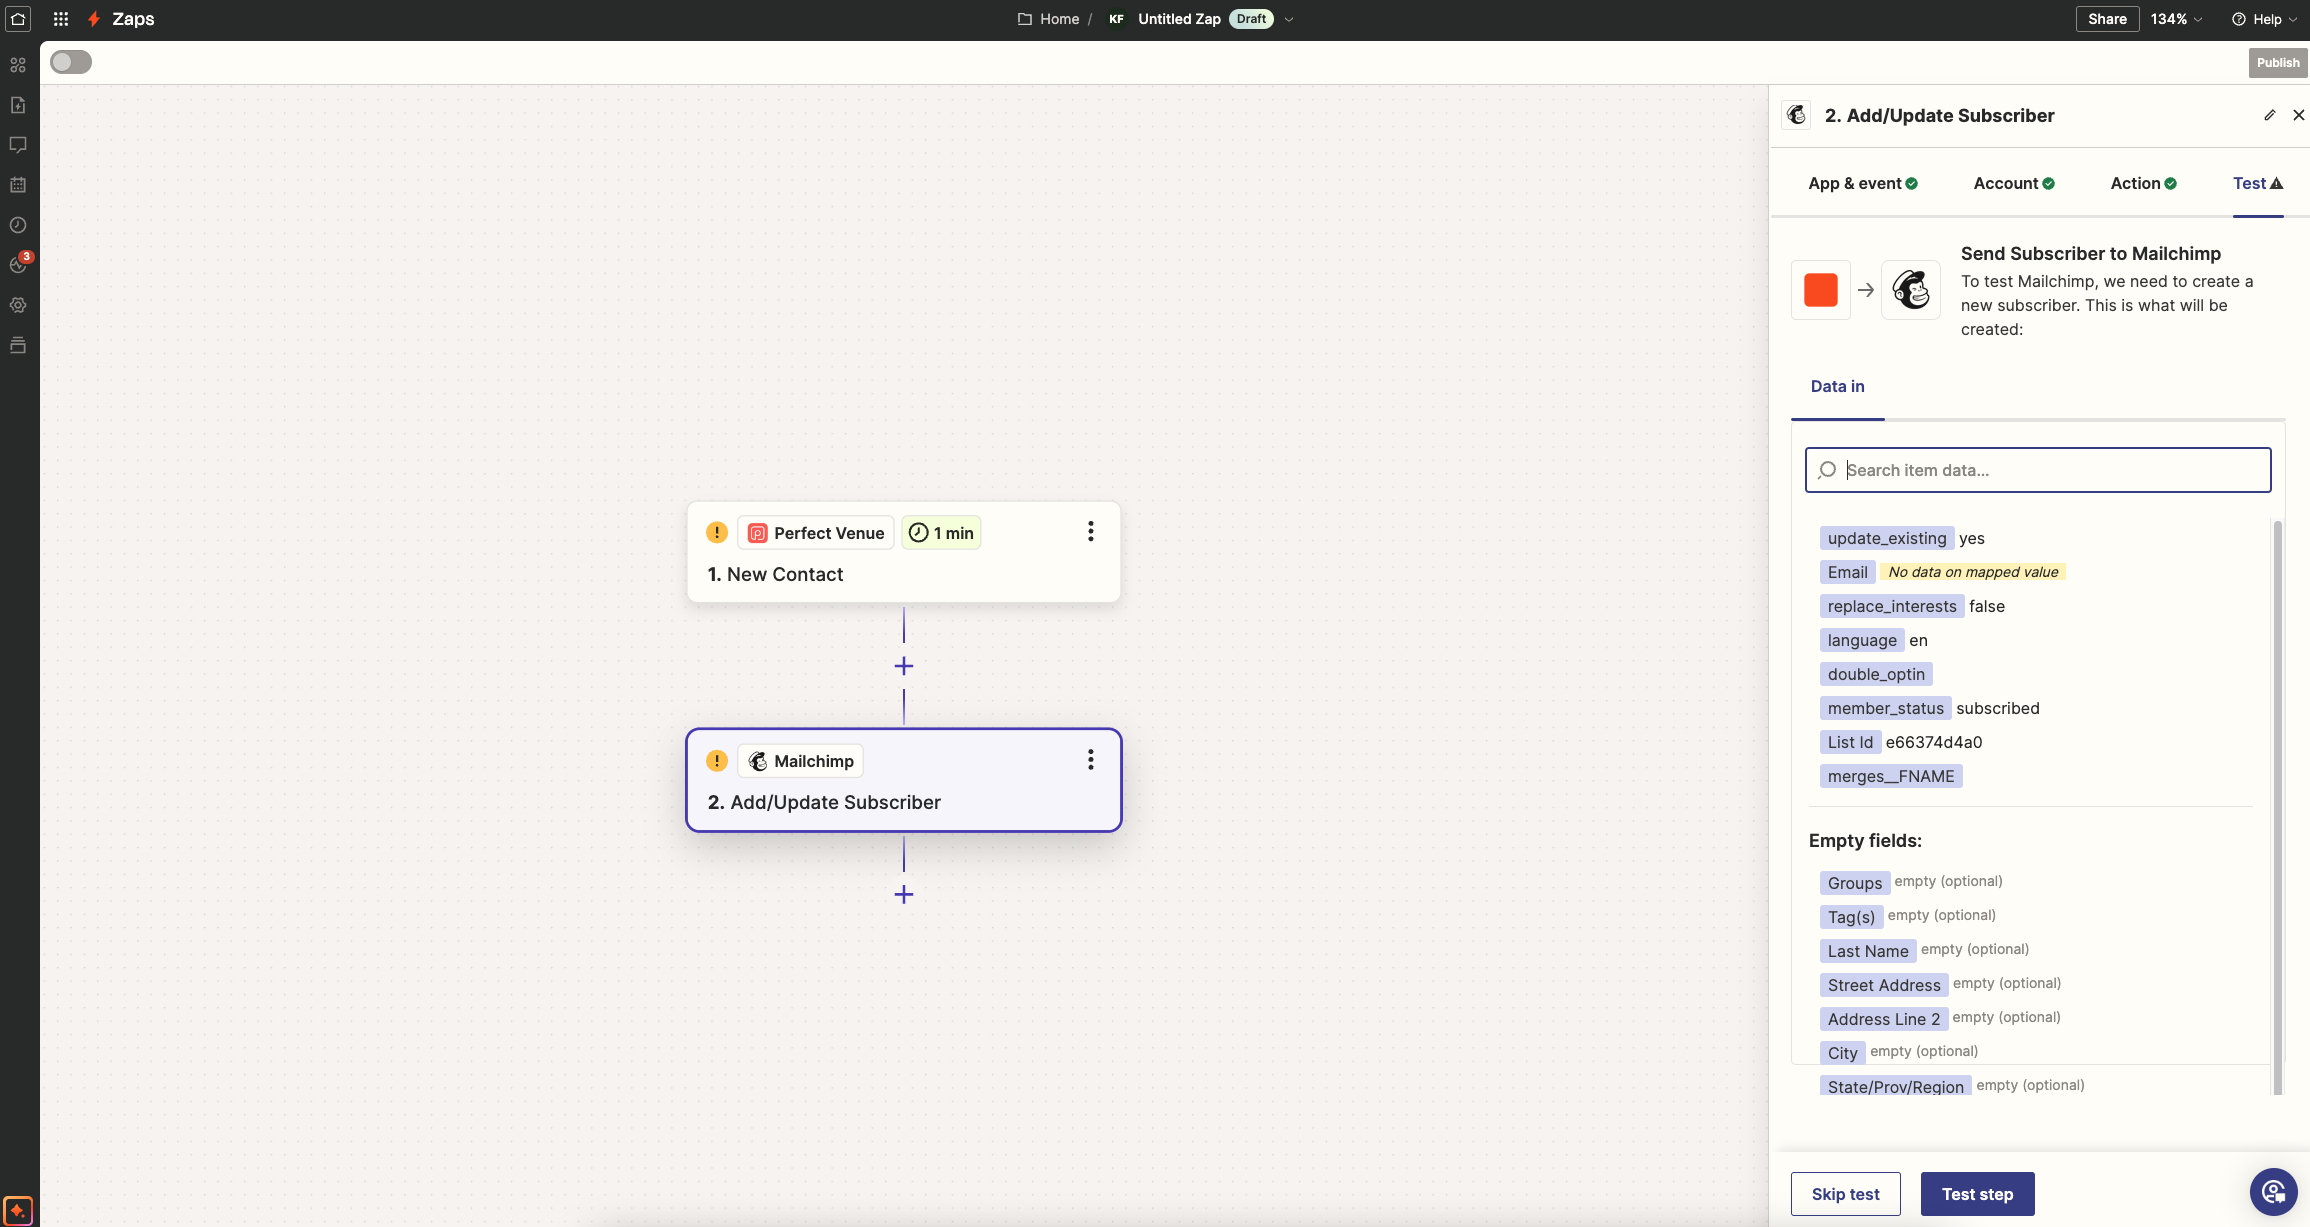This screenshot has width=2310, height=1227.
Task: Switch to the Account tab
Action: point(2013,183)
